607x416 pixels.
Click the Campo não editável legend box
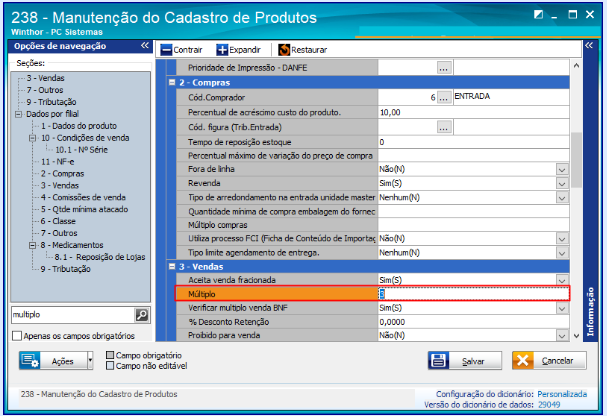[x=110, y=366]
